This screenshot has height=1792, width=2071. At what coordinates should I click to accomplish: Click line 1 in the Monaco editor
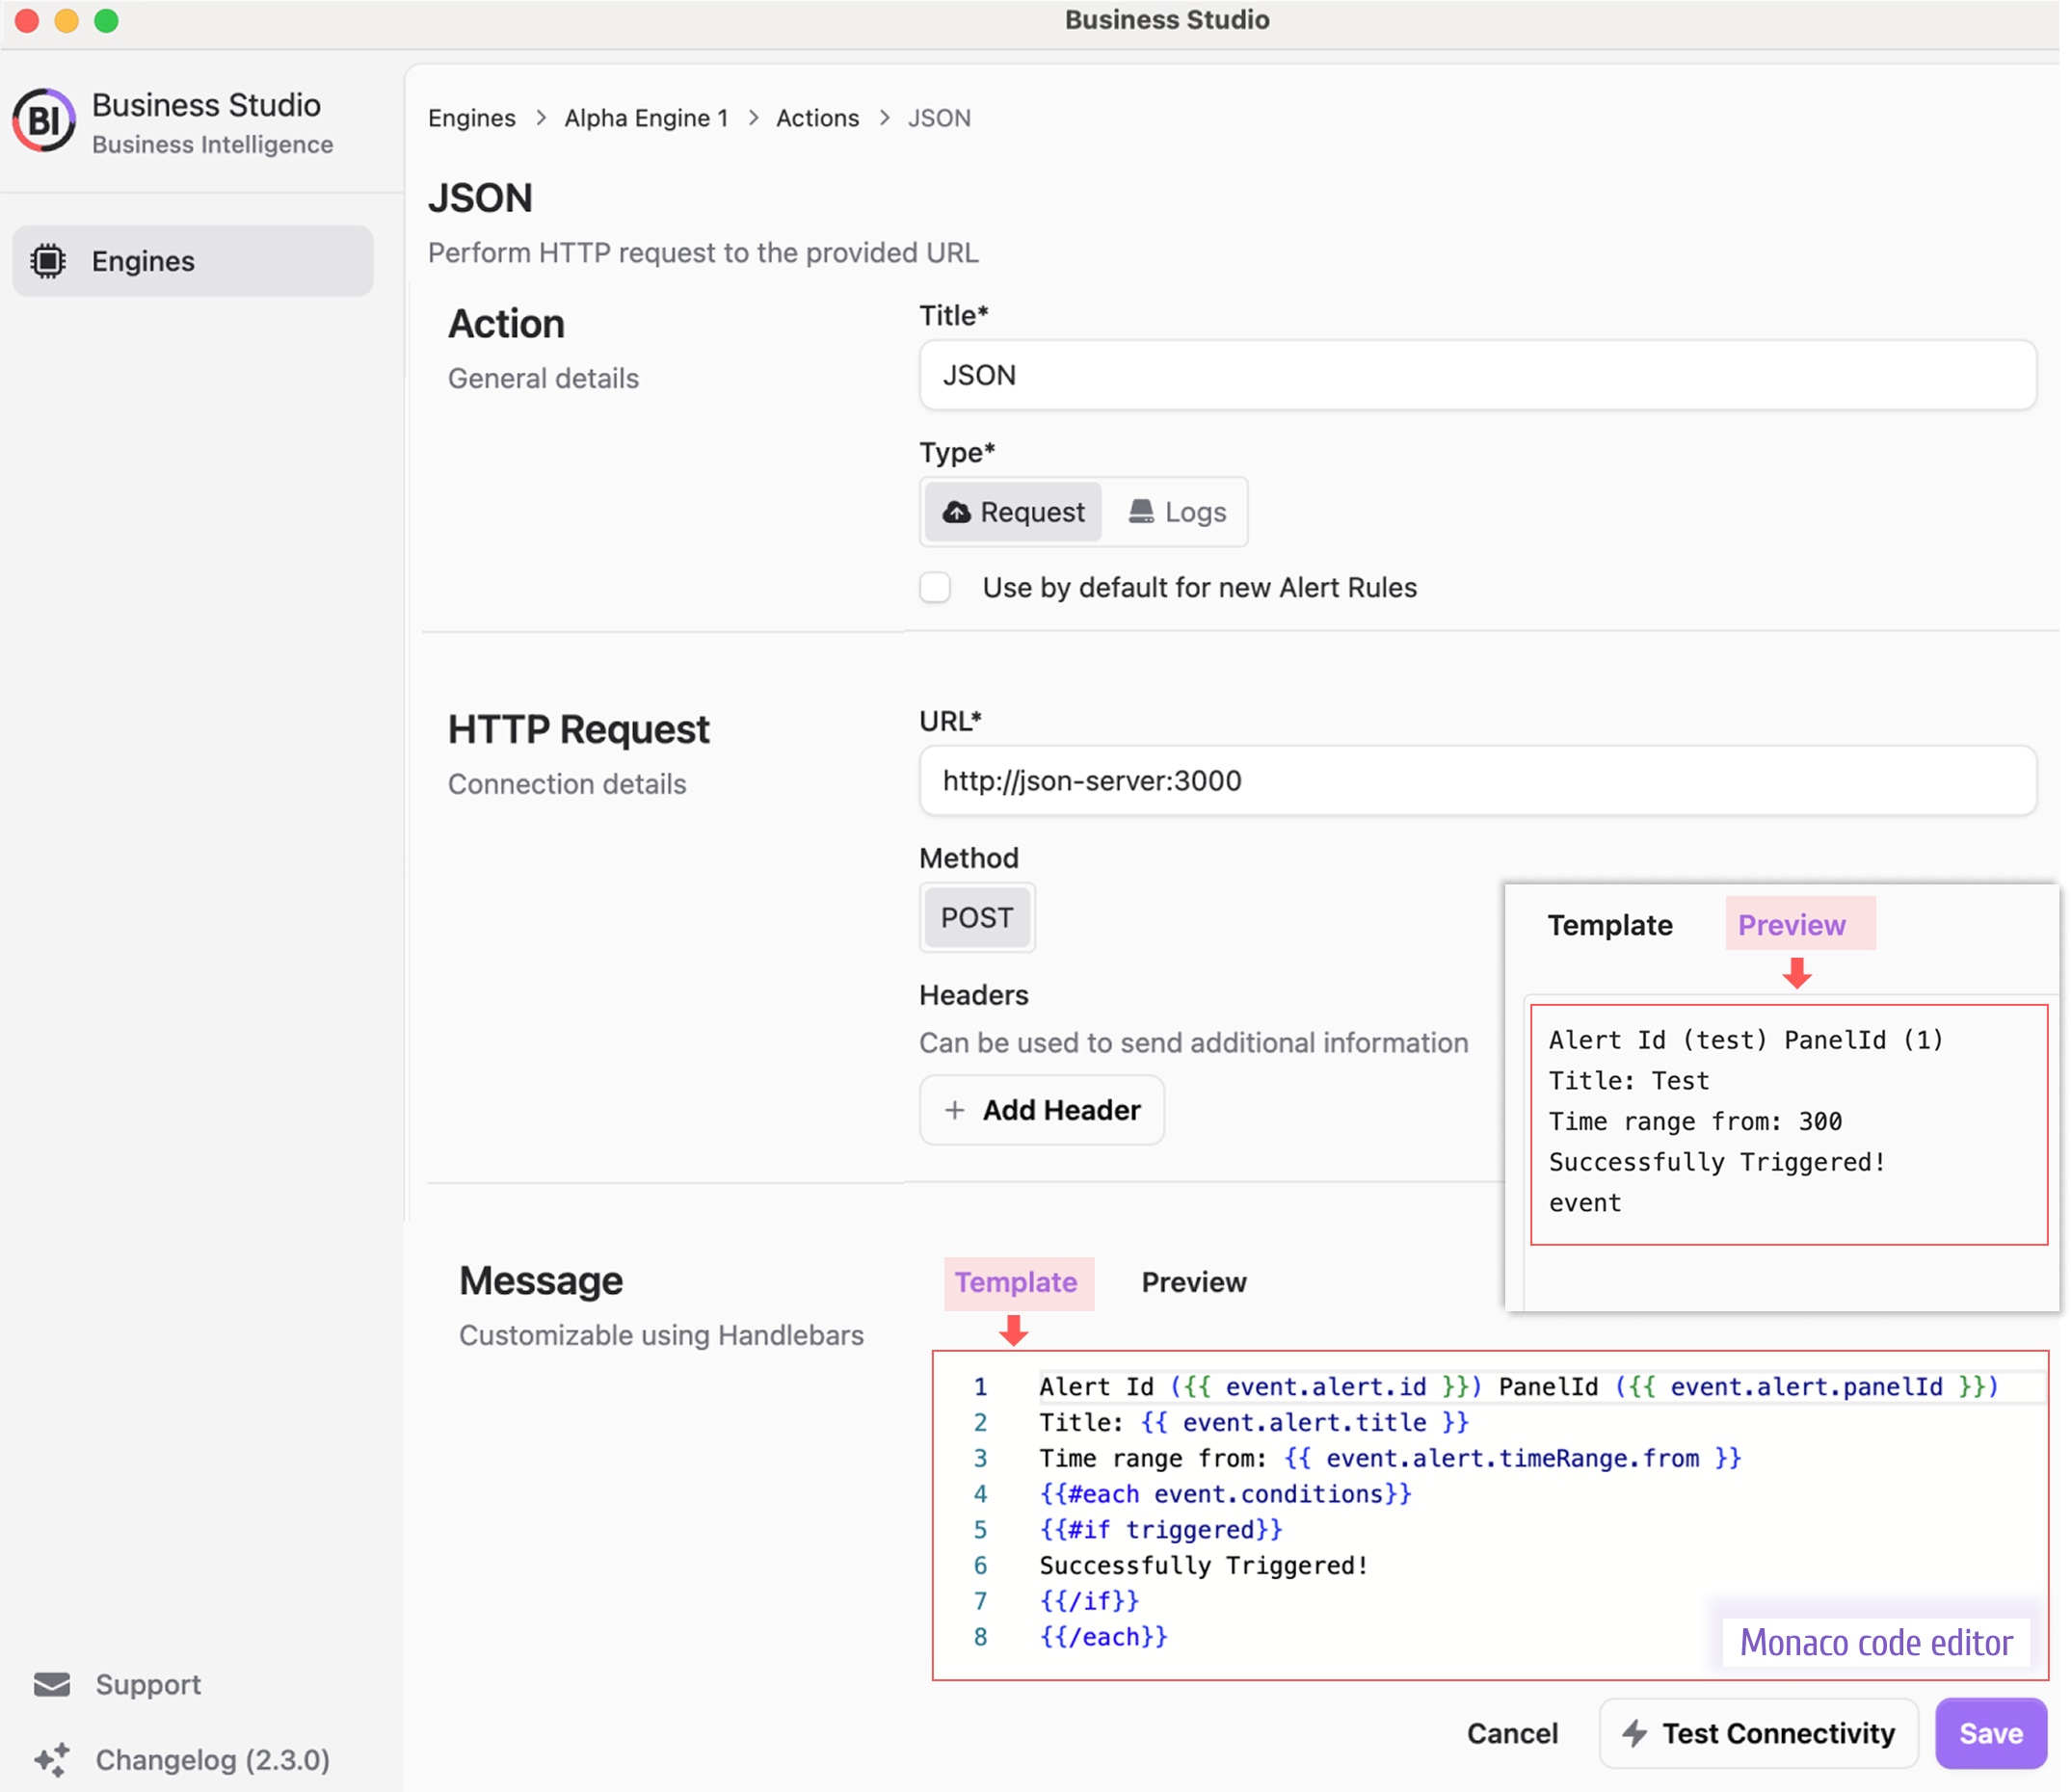[x=1518, y=1387]
